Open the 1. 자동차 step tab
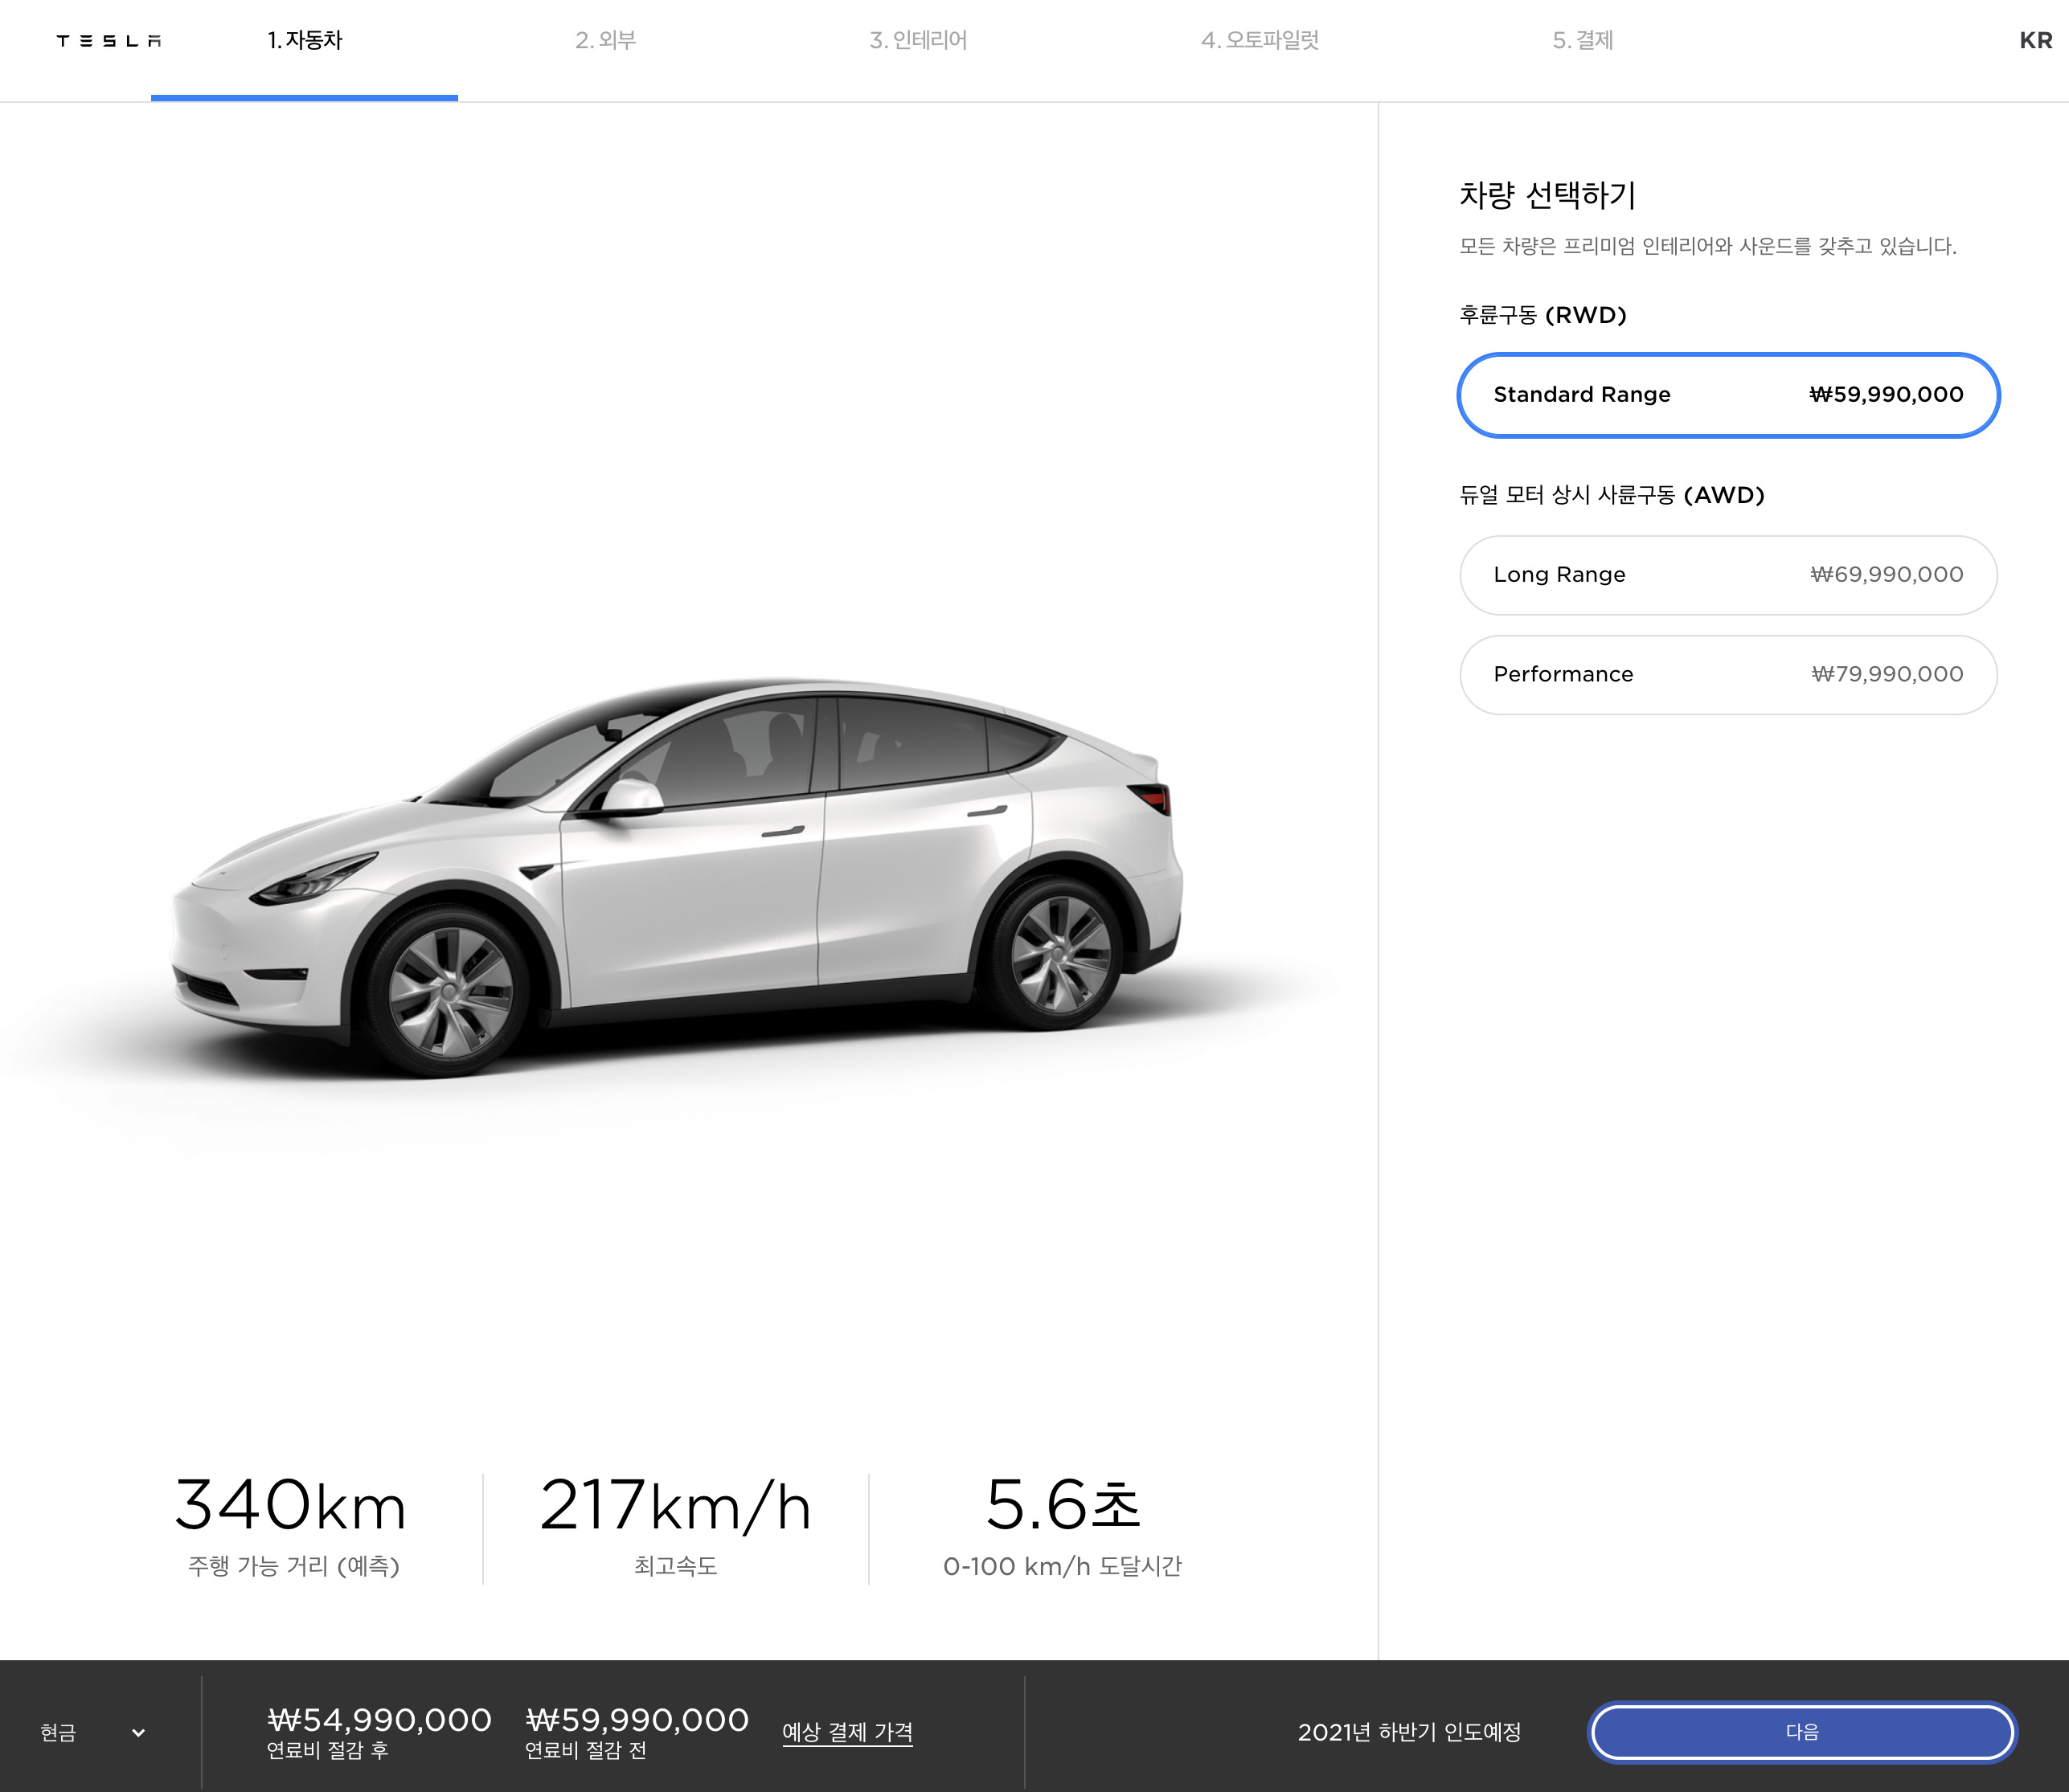The image size is (2069, 1792). click(x=304, y=41)
